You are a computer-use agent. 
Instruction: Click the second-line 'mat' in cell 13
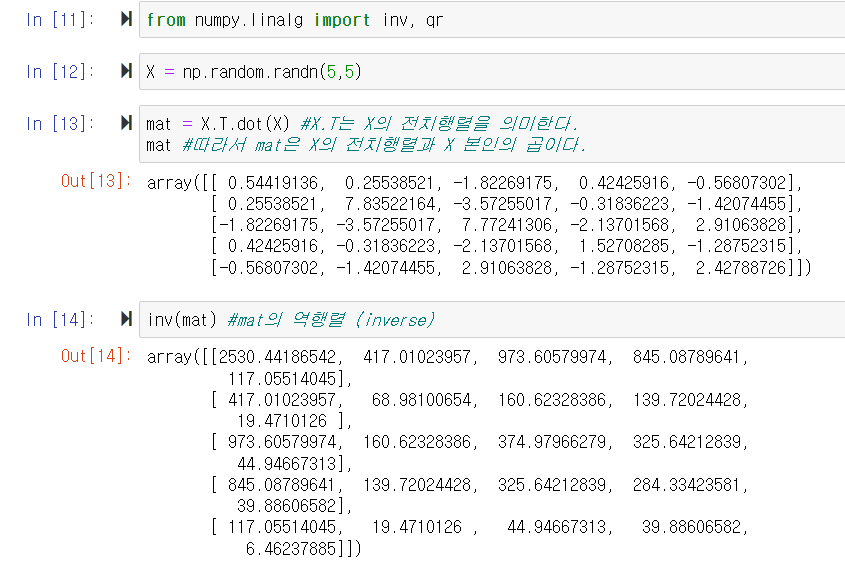158,145
